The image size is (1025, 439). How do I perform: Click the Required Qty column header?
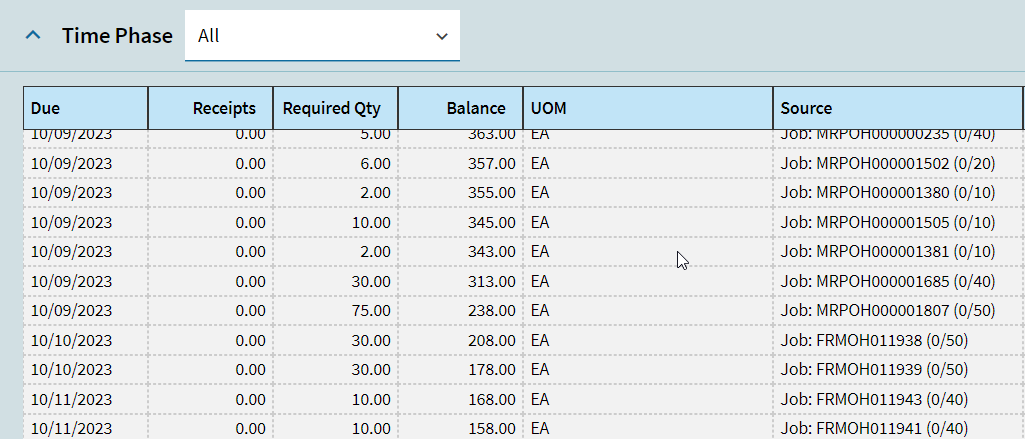coord(335,108)
